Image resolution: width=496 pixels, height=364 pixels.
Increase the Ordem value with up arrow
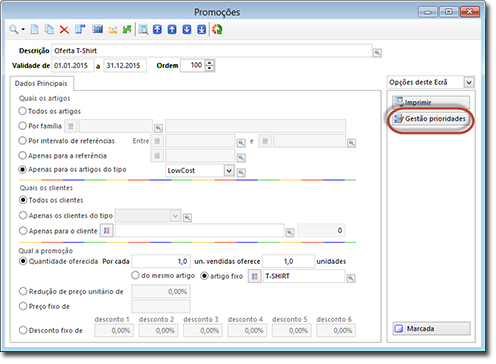pos(209,62)
